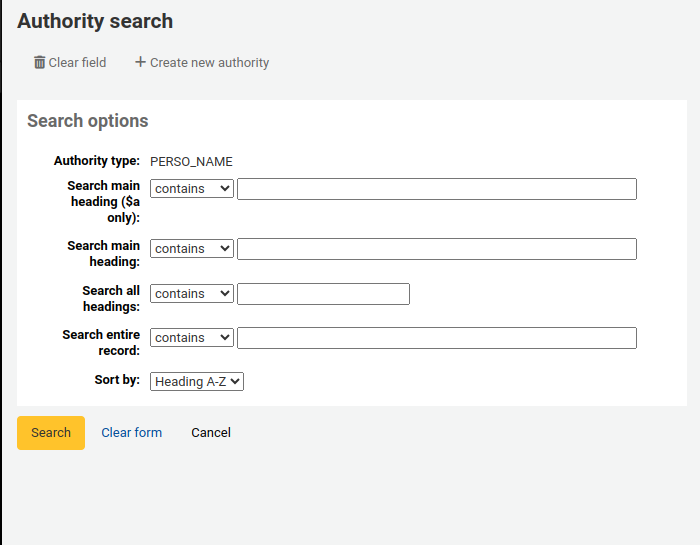Click the Clear form link
The height and width of the screenshot is (545, 700).
(131, 433)
